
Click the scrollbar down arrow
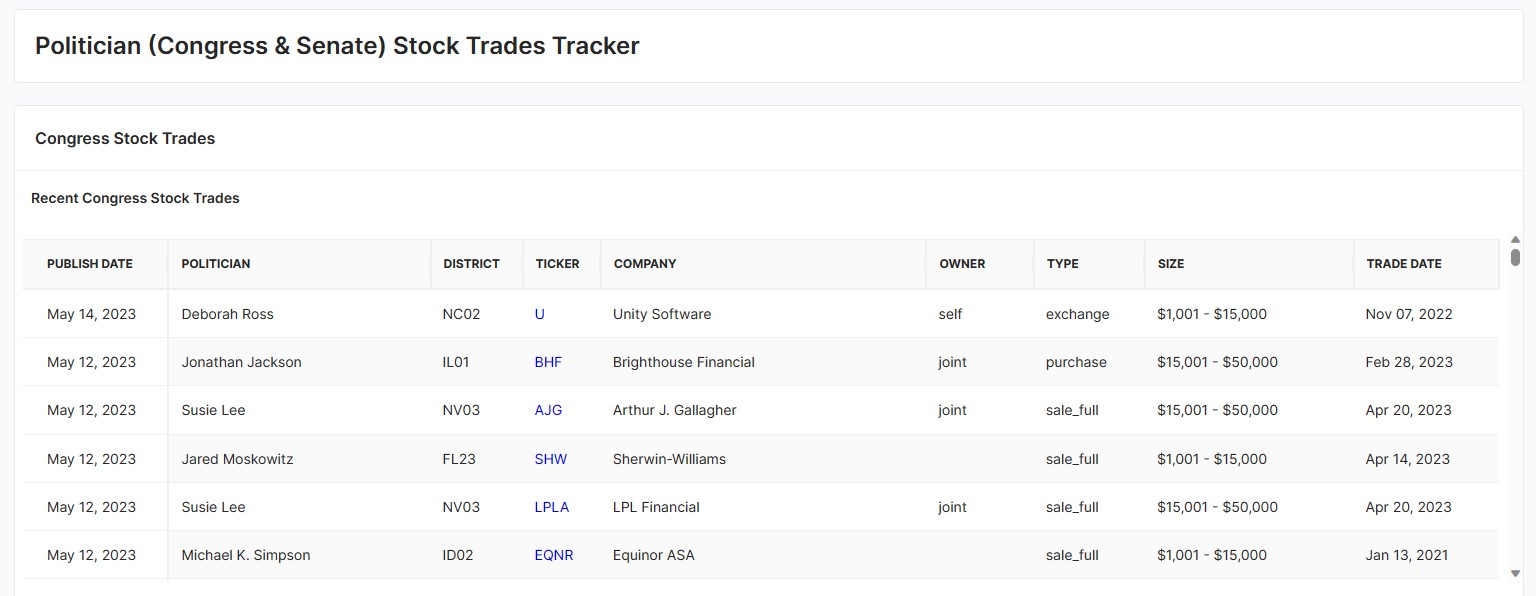pyautogui.click(x=1515, y=573)
